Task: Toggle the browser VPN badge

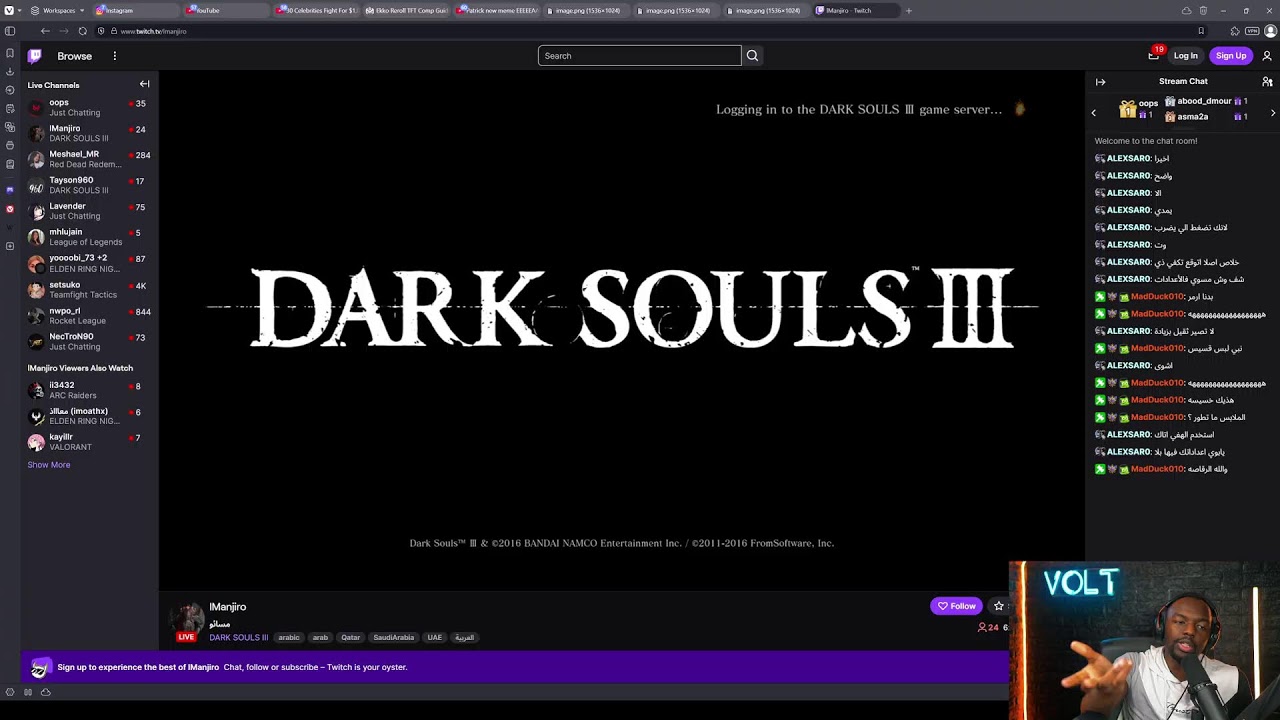Action: point(1252,31)
